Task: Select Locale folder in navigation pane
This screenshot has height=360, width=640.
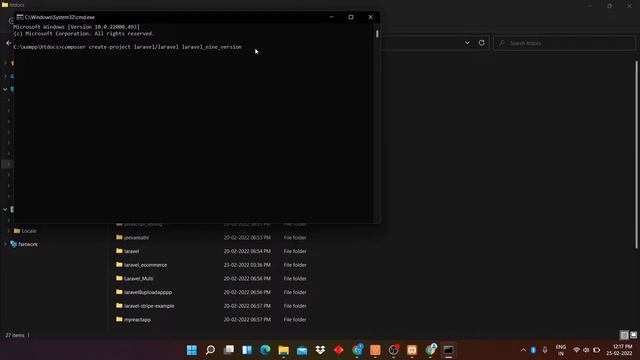Action: tap(29, 231)
